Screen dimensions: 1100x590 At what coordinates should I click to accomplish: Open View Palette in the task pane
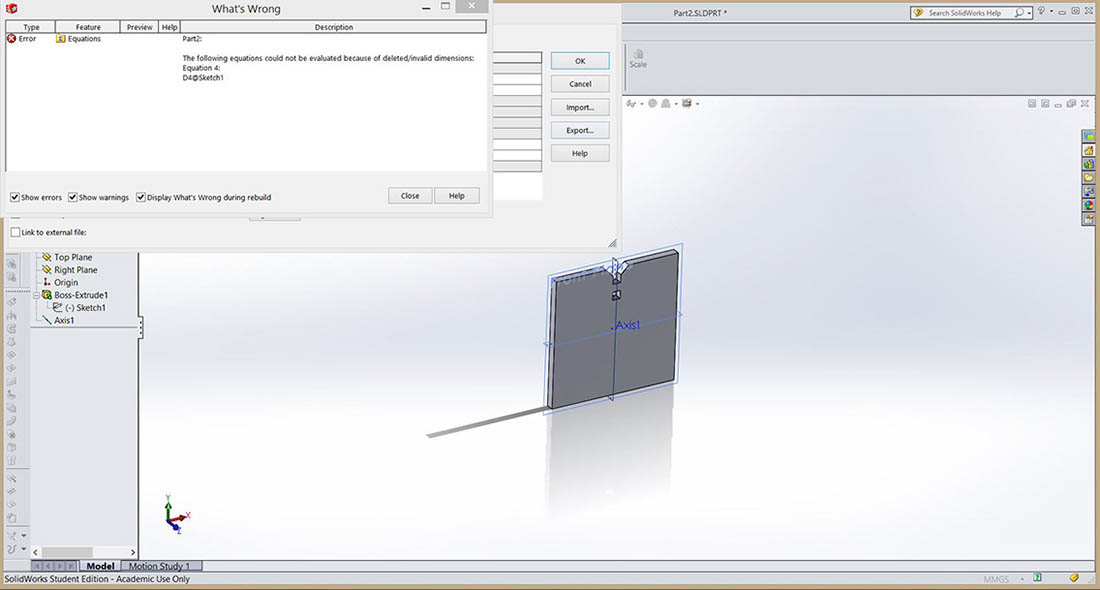(1089, 192)
